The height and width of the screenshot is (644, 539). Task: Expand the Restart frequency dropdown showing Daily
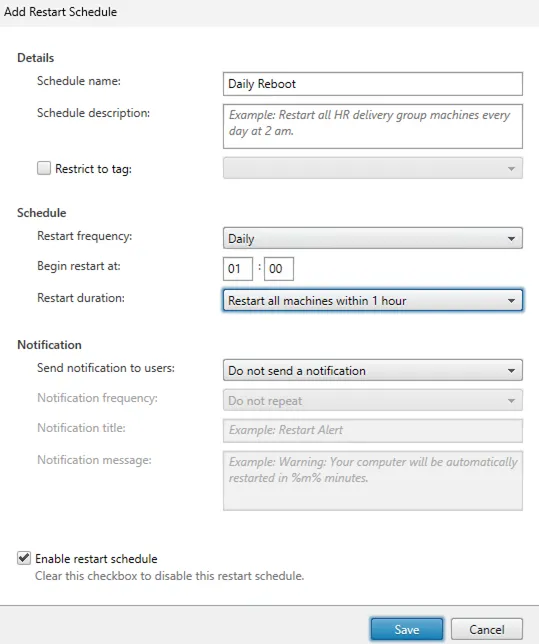[x=373, y=238]
